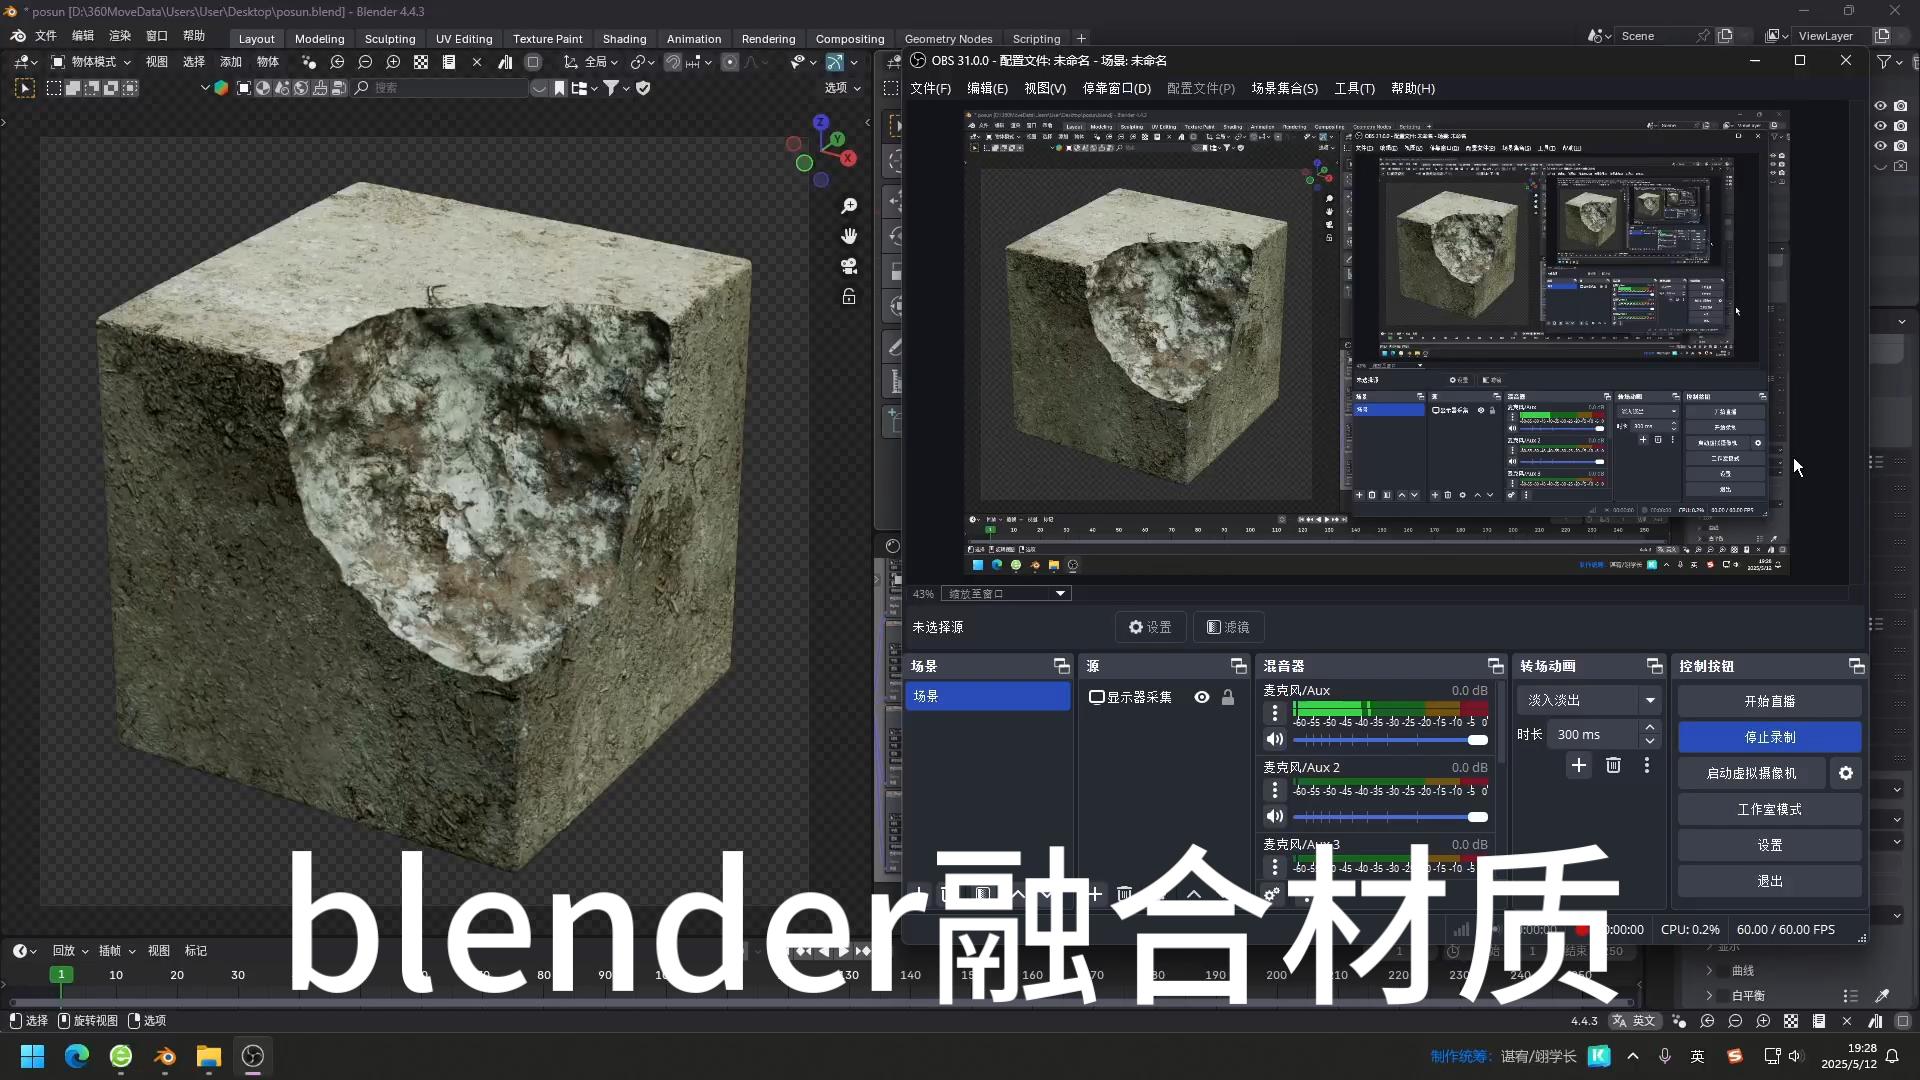Image resolution: width=1920 pixels, height=1080 pixels.
Task: Click the 停止录制 button
Action: (1769, 737)
